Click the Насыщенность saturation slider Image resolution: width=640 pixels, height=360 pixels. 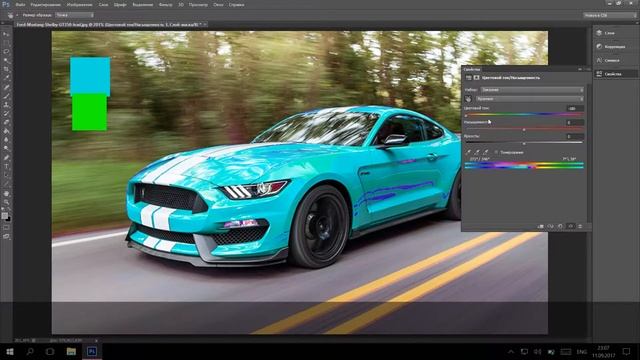(524, 129)
